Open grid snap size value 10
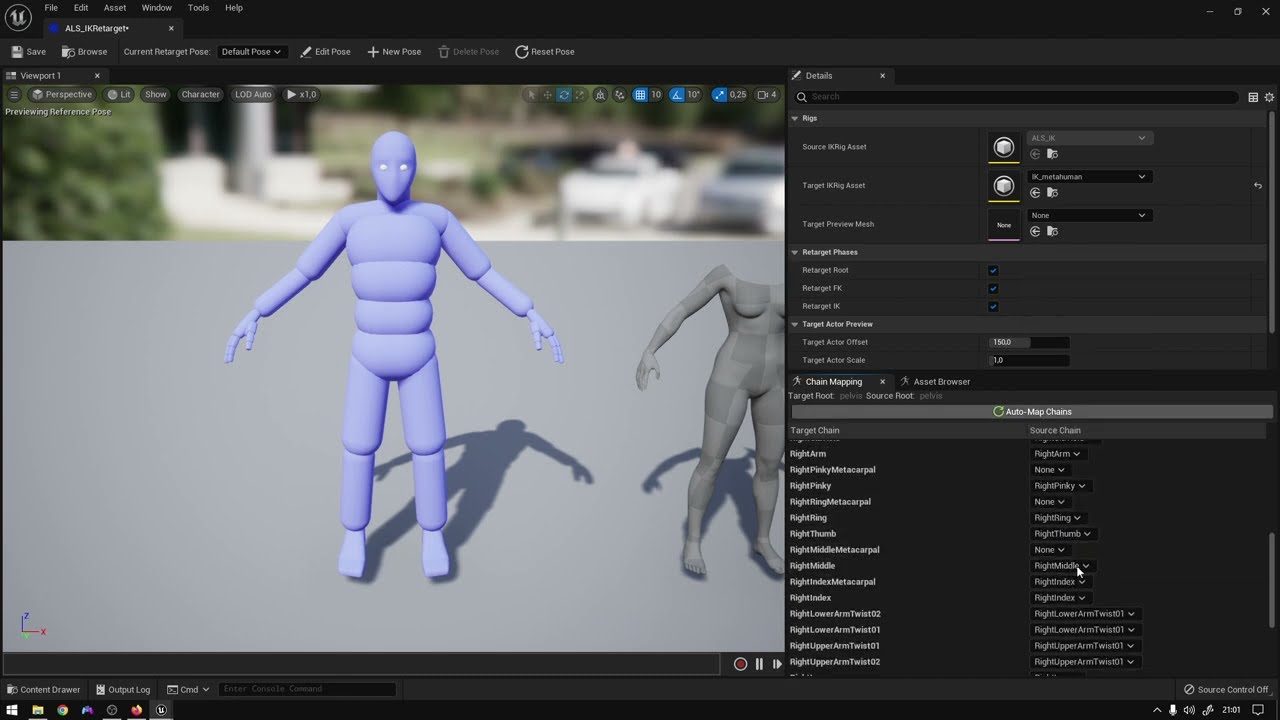Screen dimensions: 1280x720 click(x=656, y=95)
